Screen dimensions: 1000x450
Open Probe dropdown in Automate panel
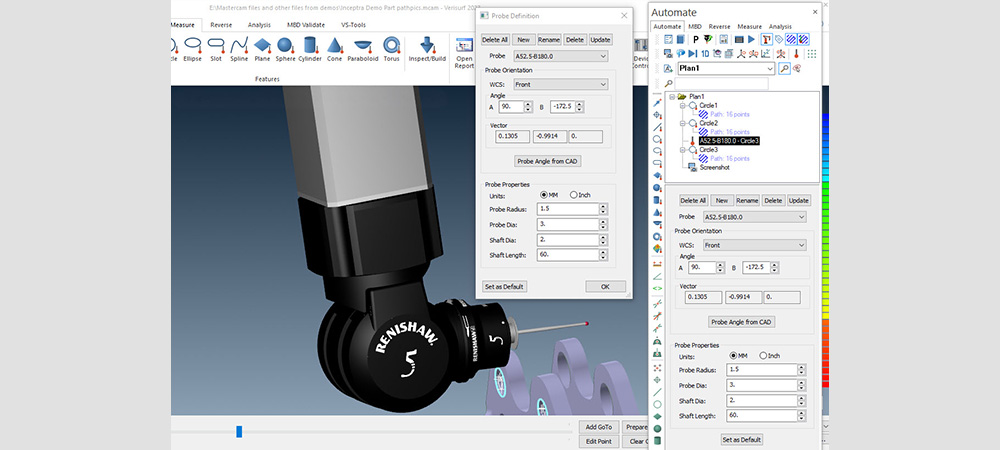click(754, 217)
